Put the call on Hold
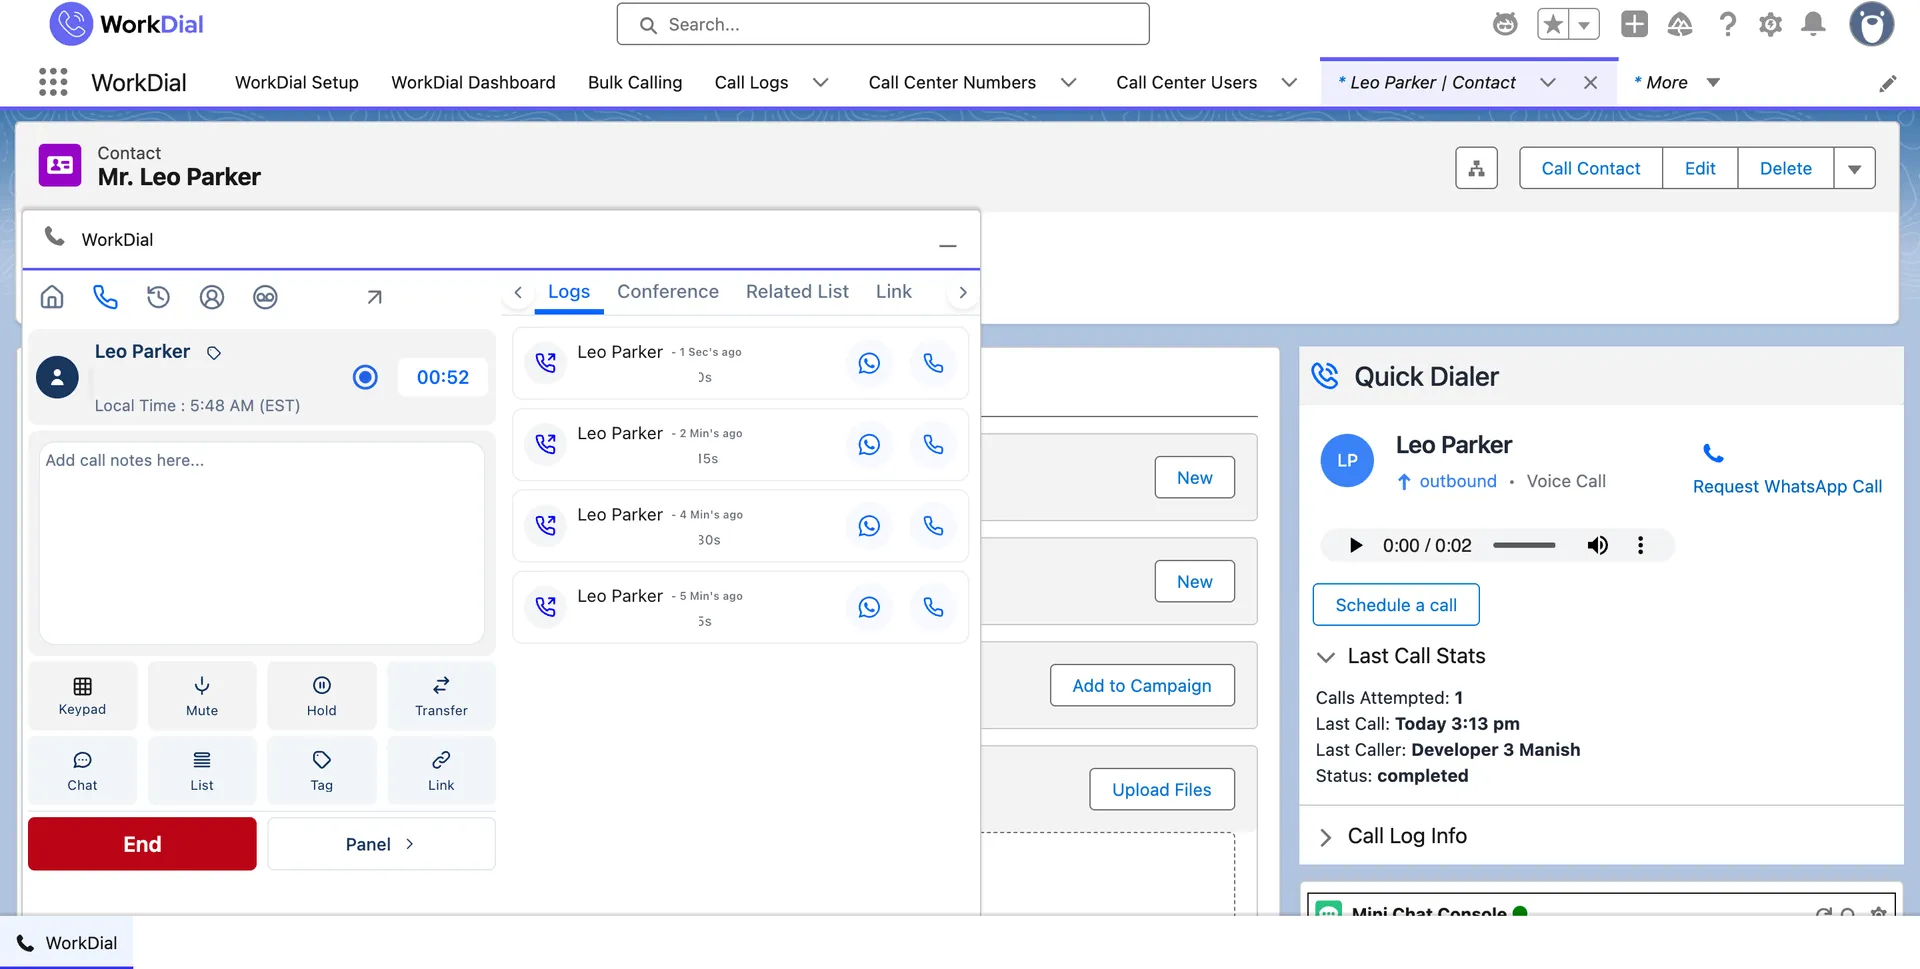 [321, 695]
